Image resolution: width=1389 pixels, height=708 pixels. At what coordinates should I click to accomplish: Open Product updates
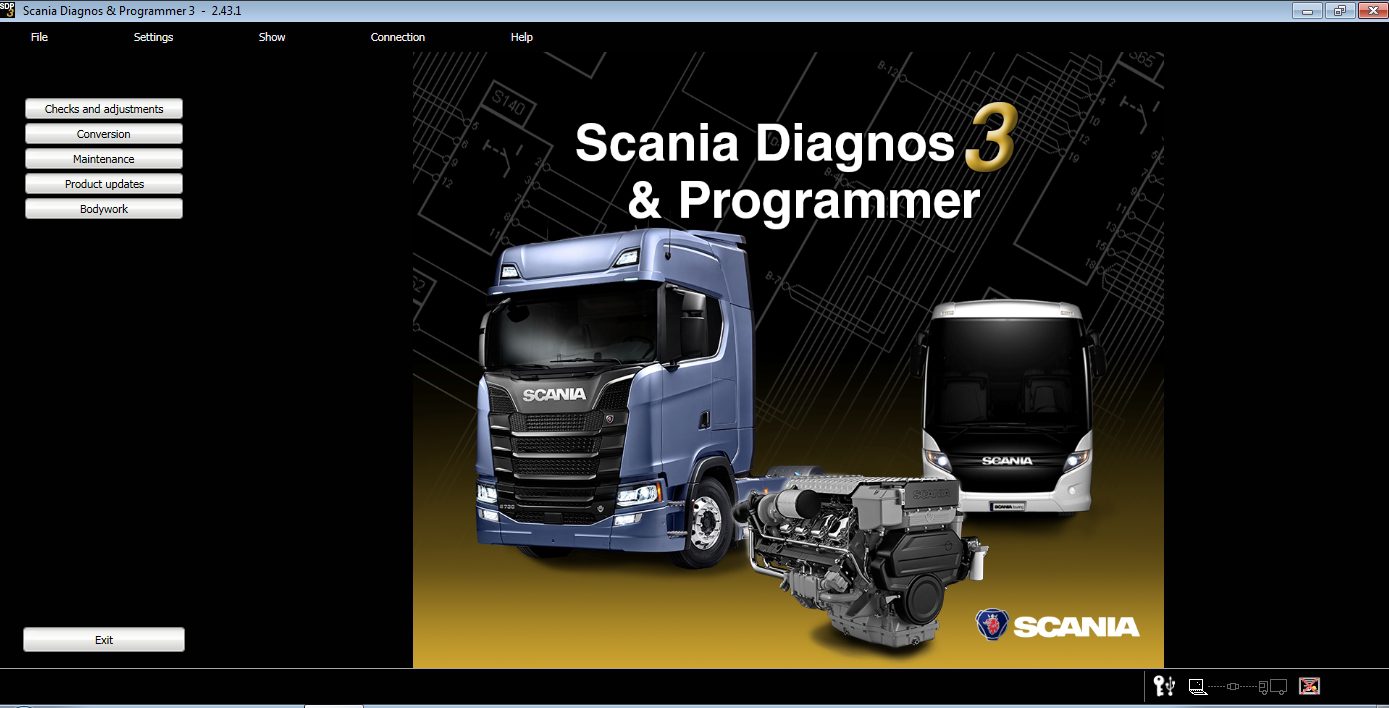point(103,183)
